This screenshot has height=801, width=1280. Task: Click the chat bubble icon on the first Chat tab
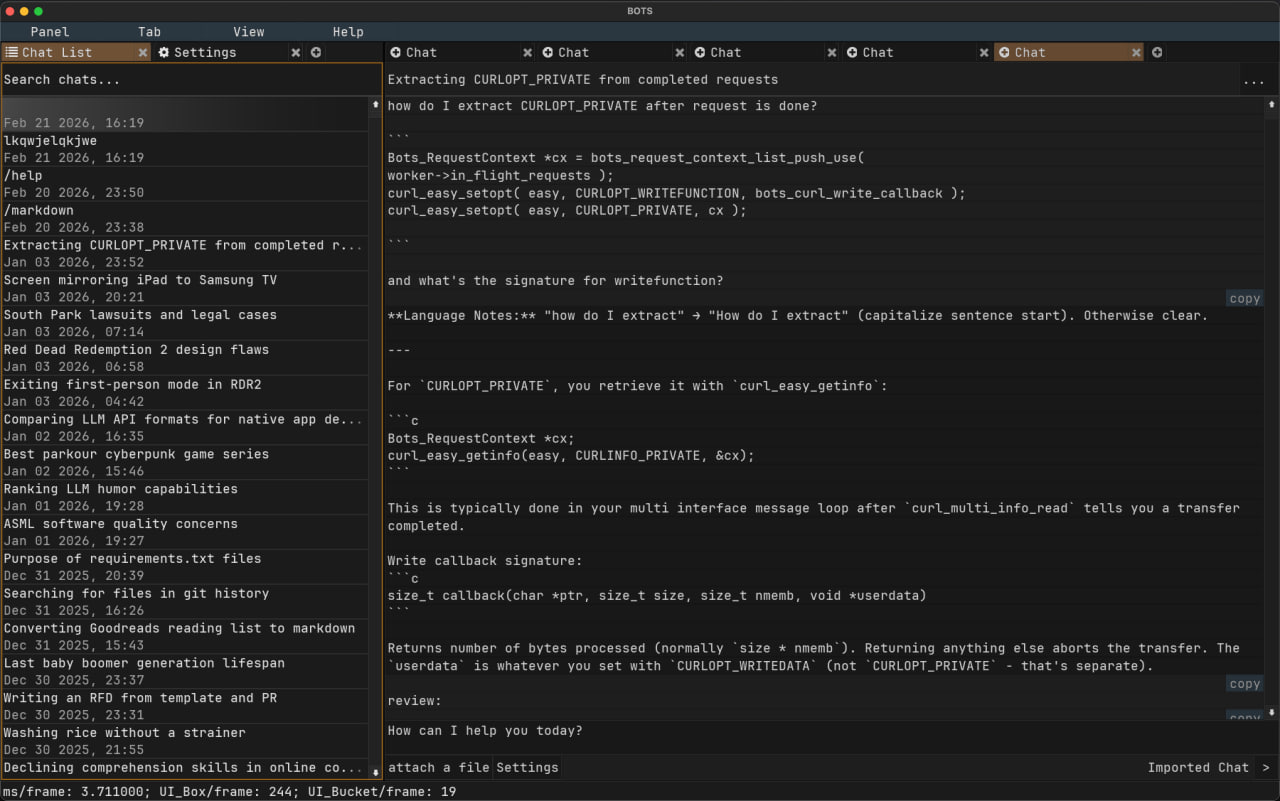tap(398, 52)
